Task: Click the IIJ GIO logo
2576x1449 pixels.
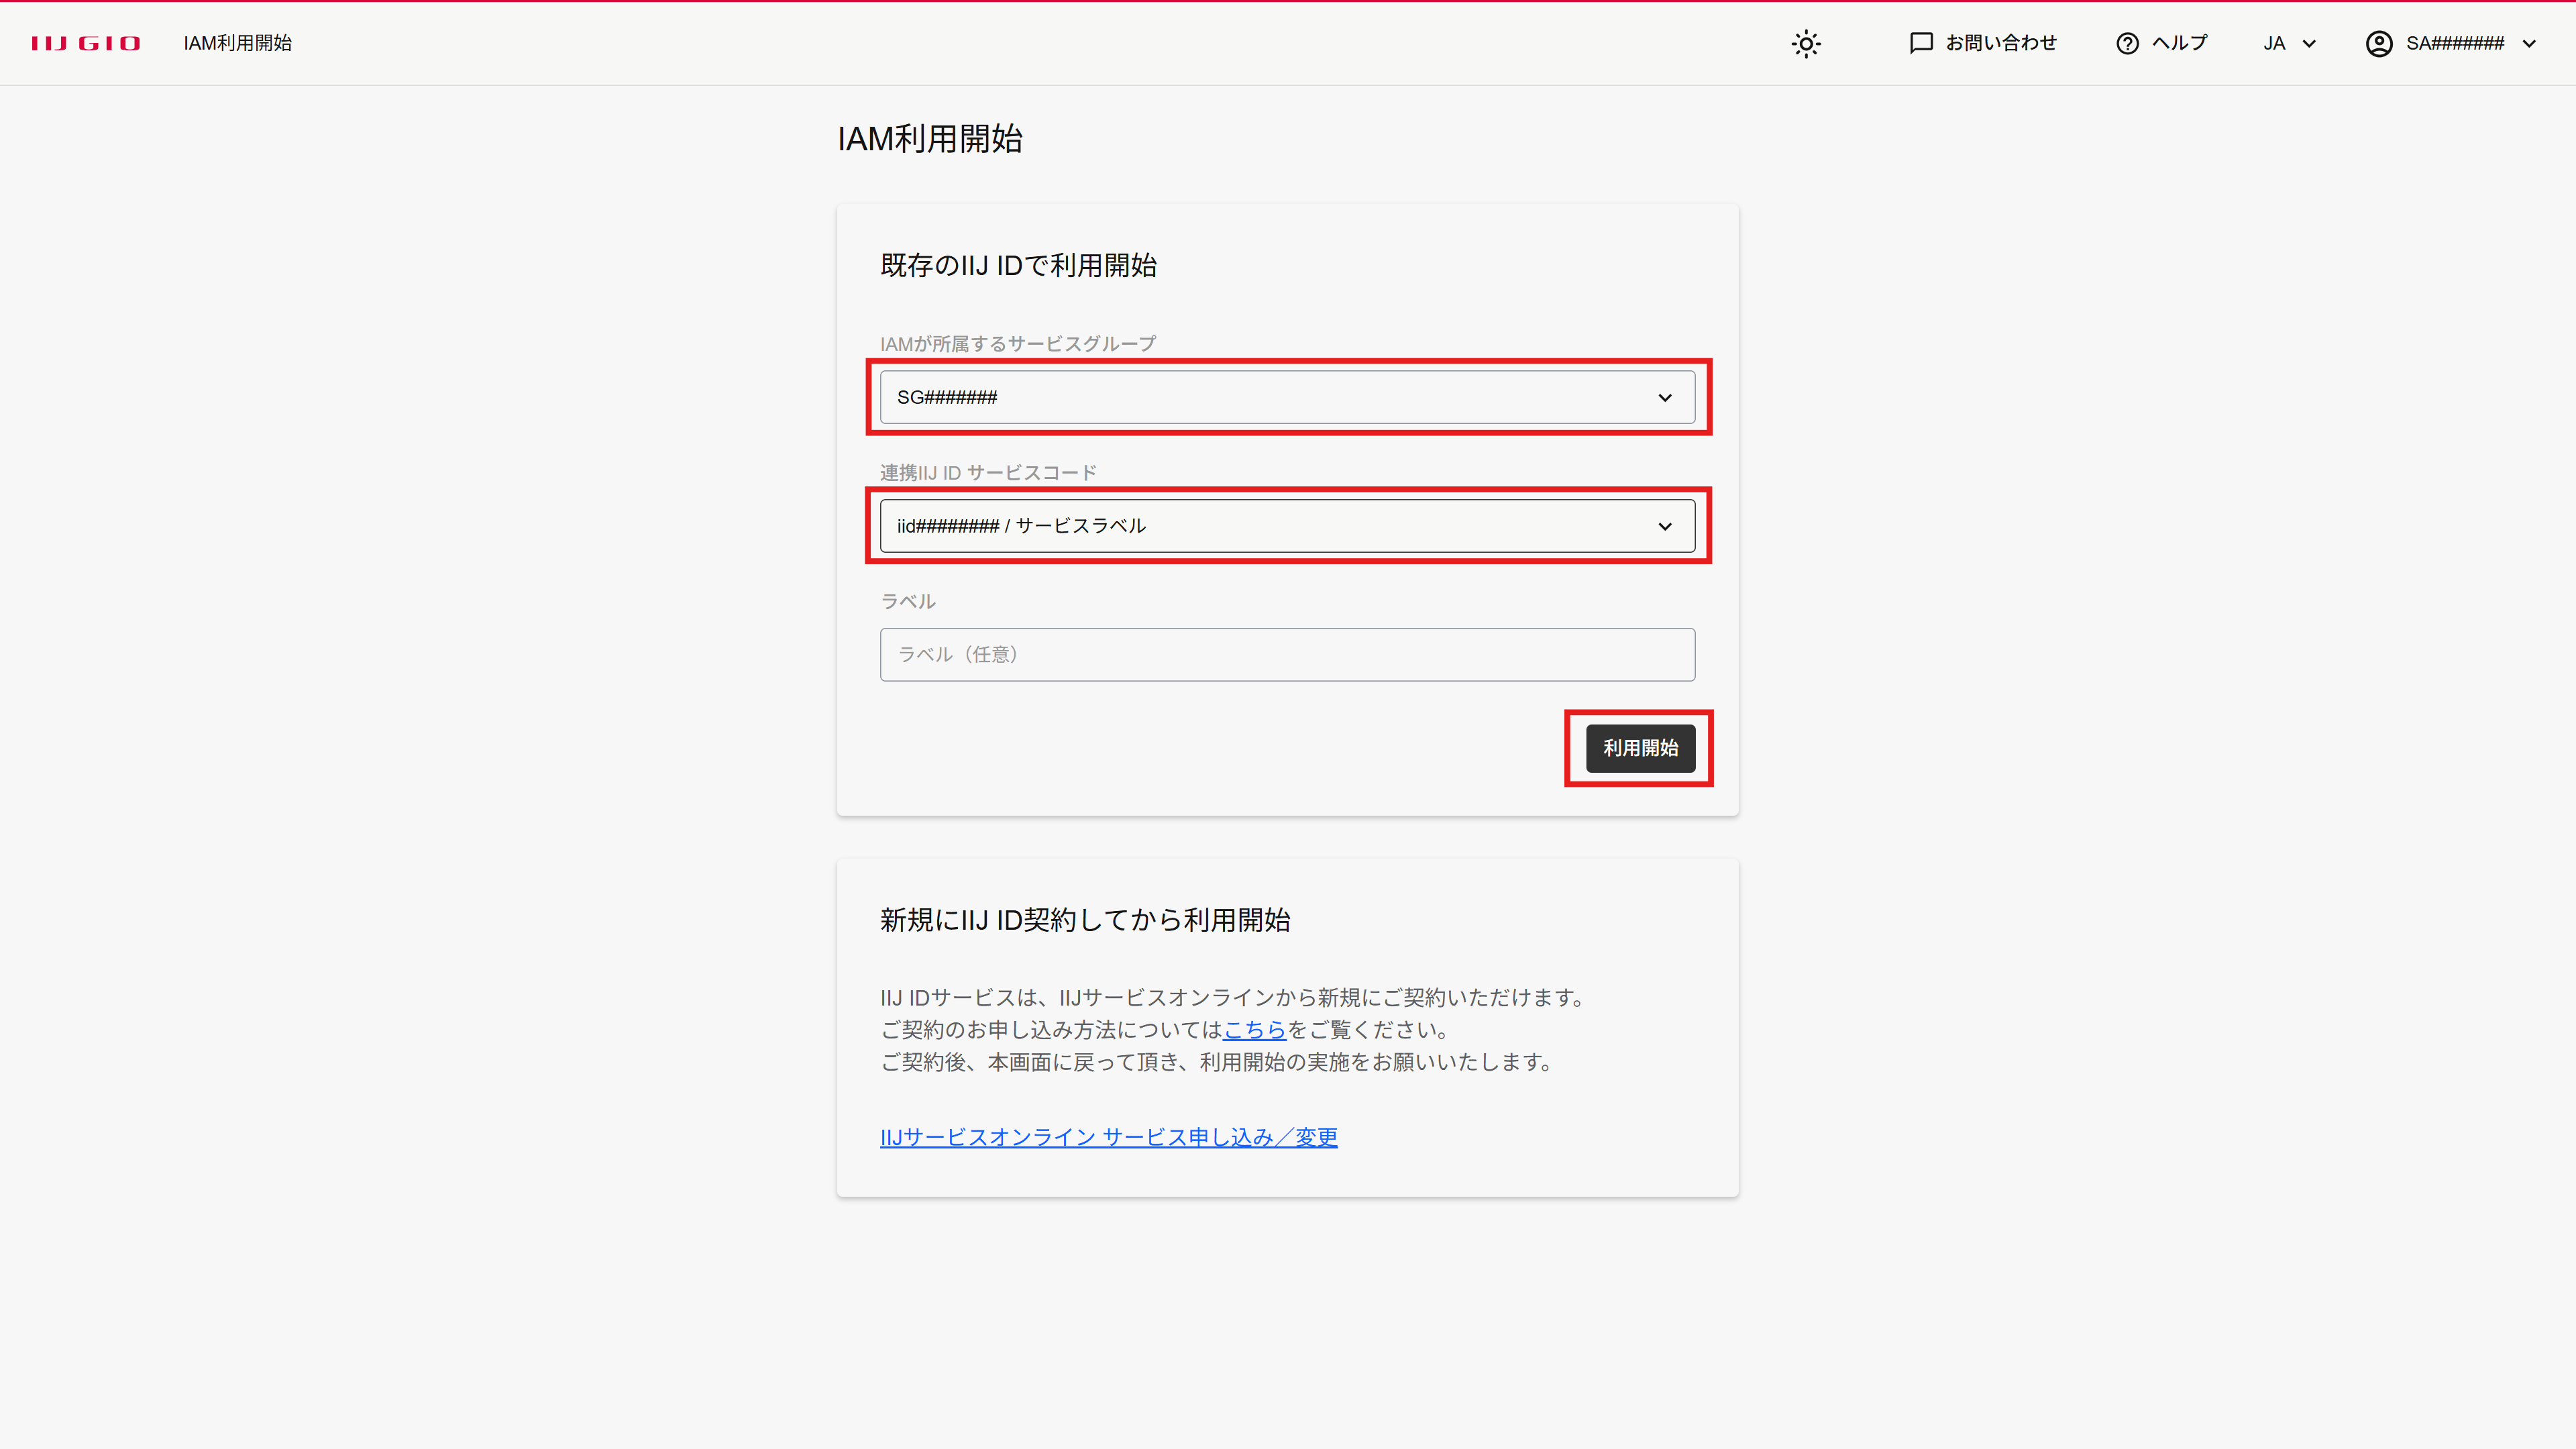Action: coord(86,43)
